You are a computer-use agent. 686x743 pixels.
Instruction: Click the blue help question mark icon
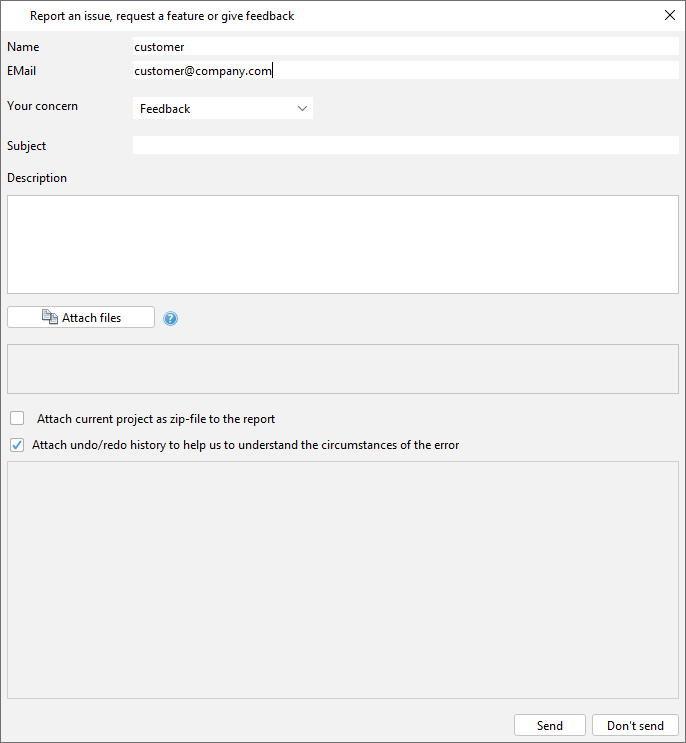coord(171,318)
